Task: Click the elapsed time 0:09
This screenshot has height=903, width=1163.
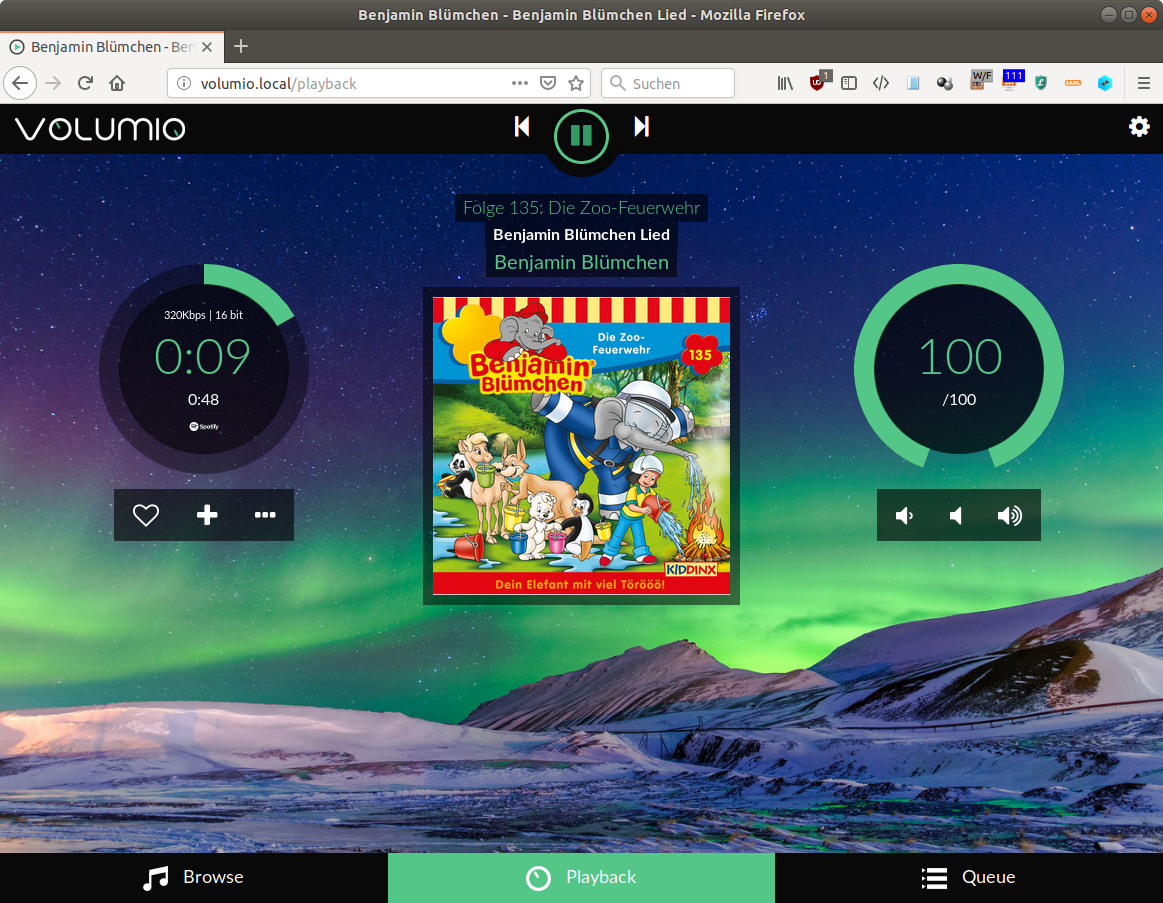Action: (202, 357)
